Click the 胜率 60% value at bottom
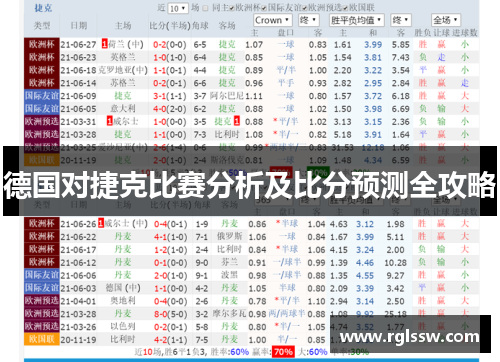The image size is (500, 362). 239,352
